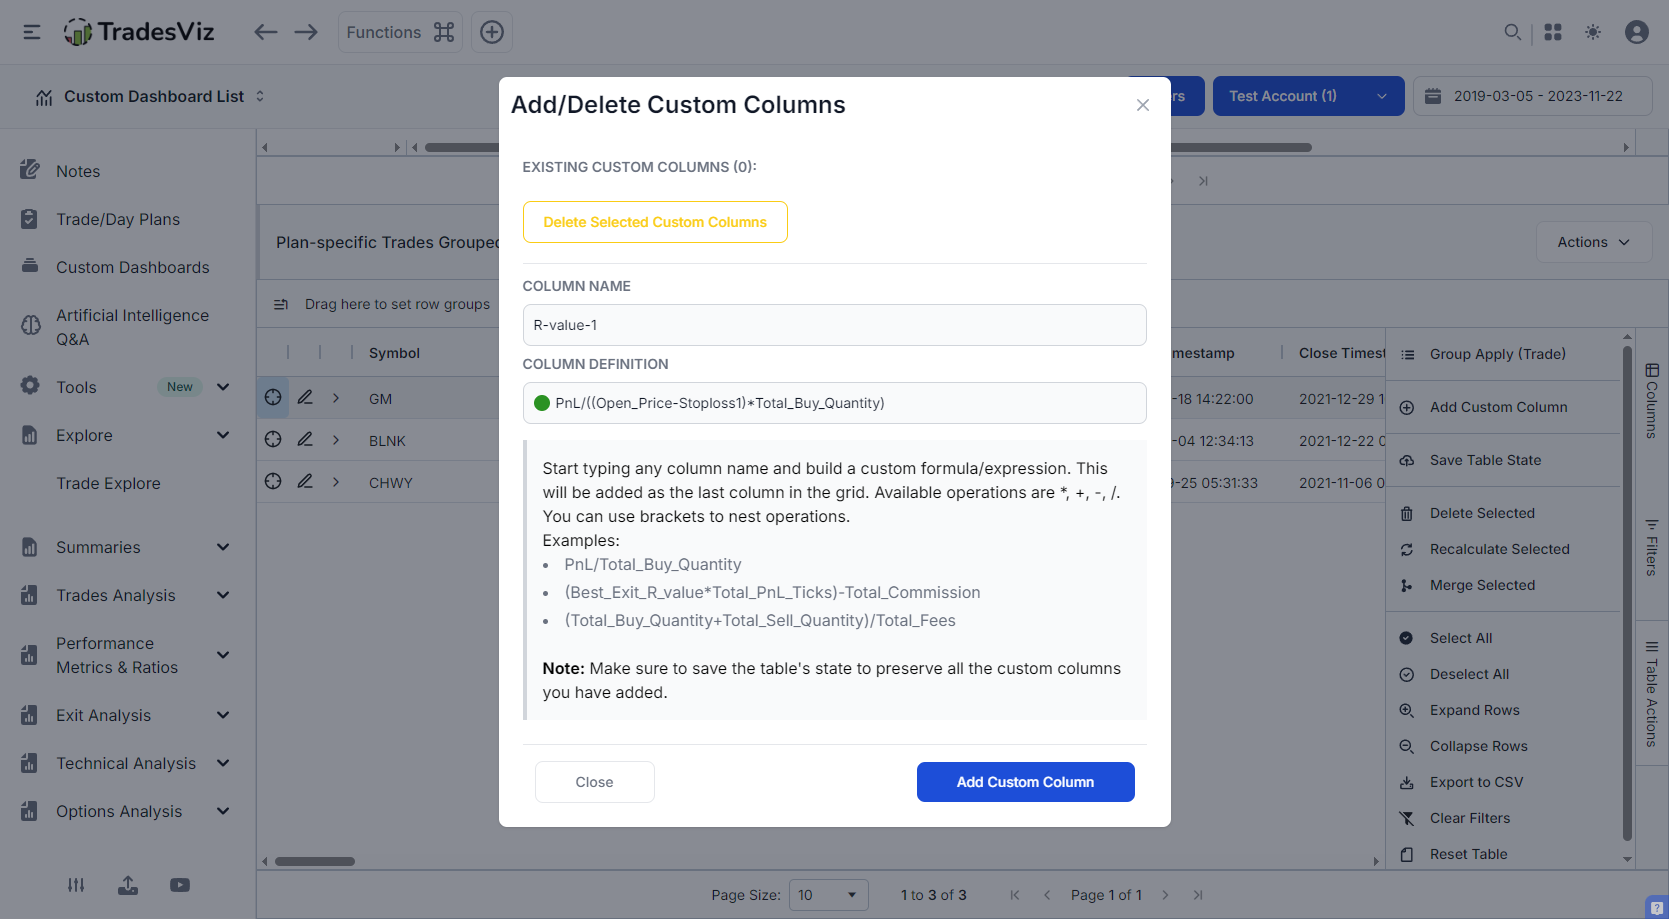The height and width of the screenshot is (919, 1669).
Task: Choose Delete Selected in actions panel
Action: point(1482,513)
